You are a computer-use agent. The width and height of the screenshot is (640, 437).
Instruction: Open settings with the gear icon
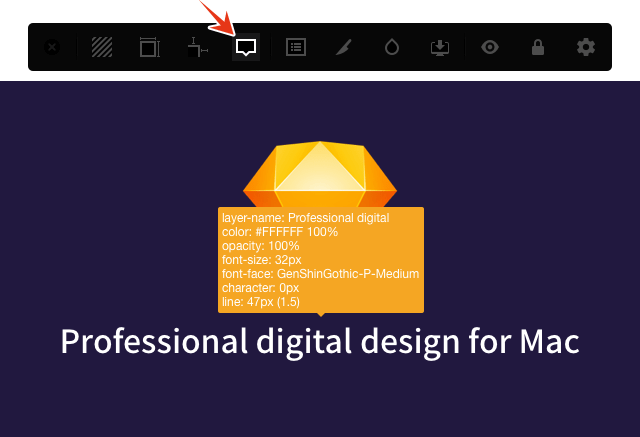pos(585,47)
